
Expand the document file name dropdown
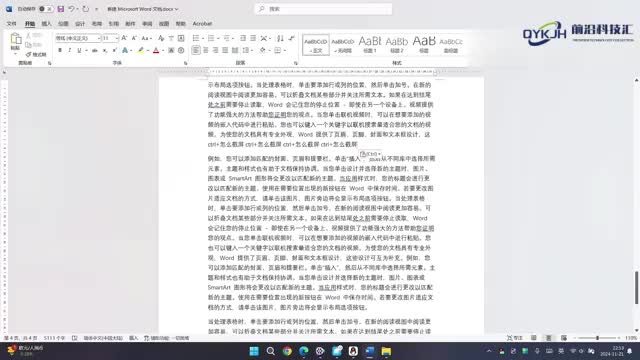pyautogui.click(x=176, y=9)
